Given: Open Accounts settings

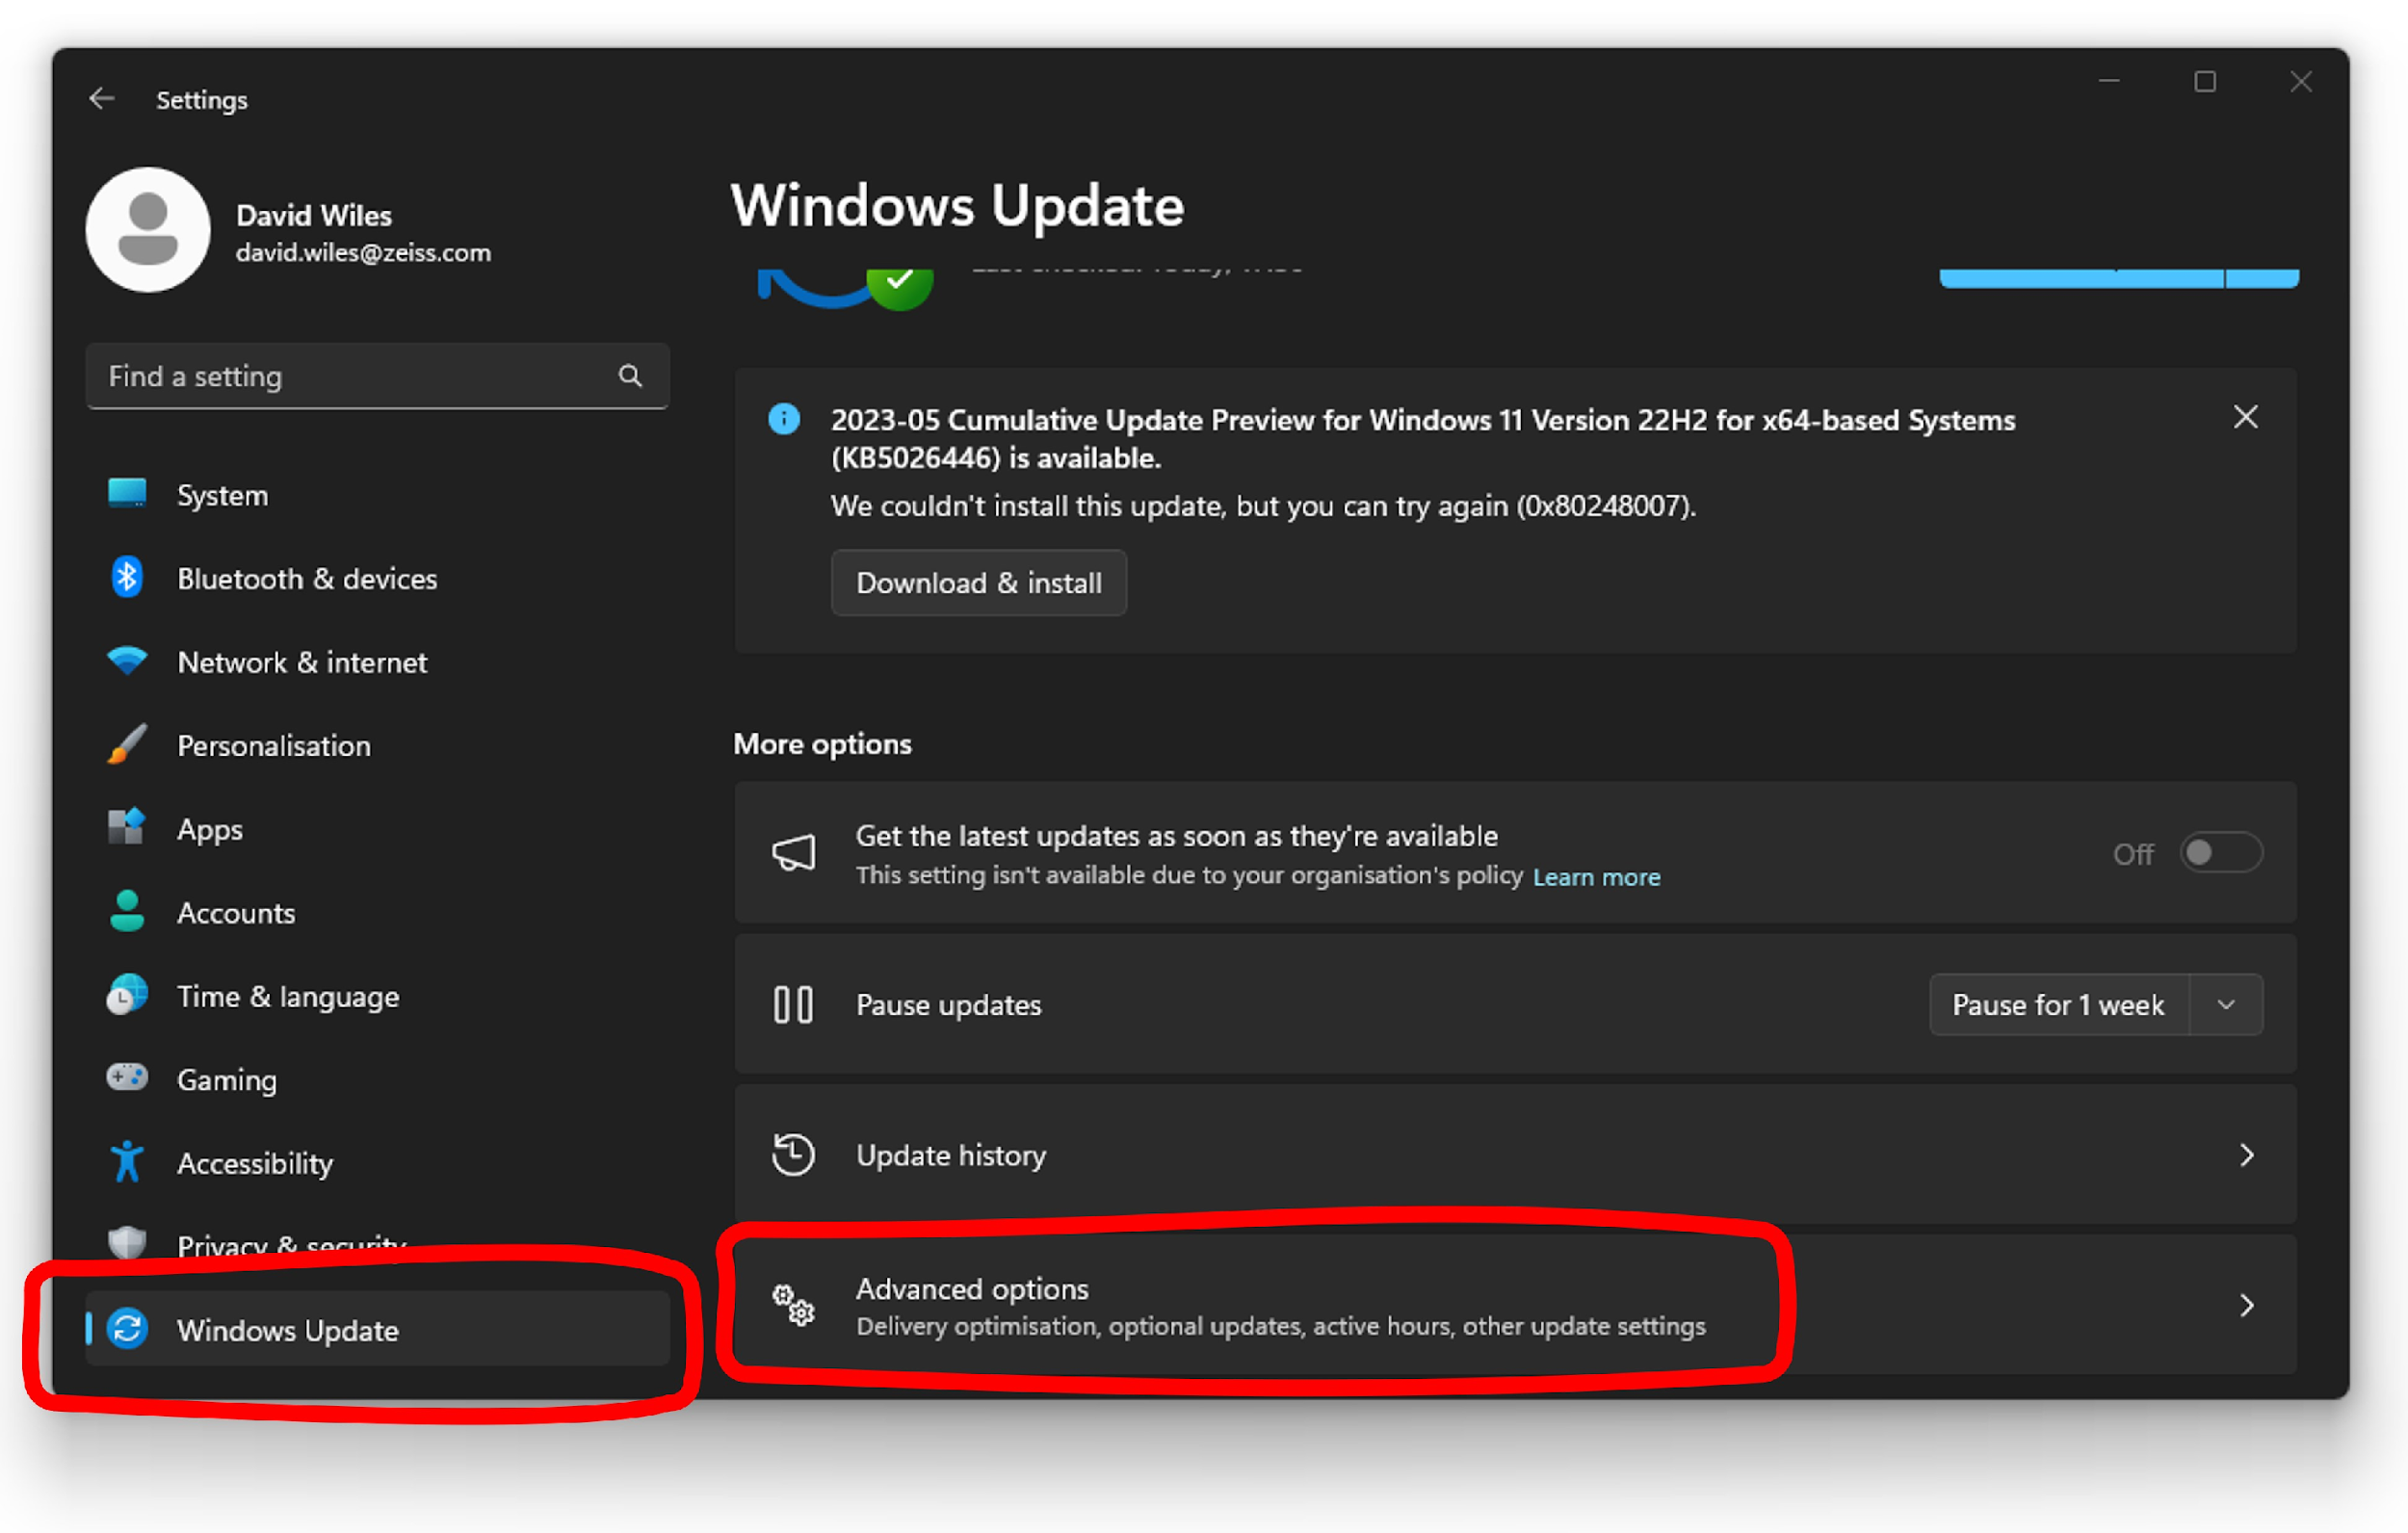Looking at the screenshot, I should [236, 912].
